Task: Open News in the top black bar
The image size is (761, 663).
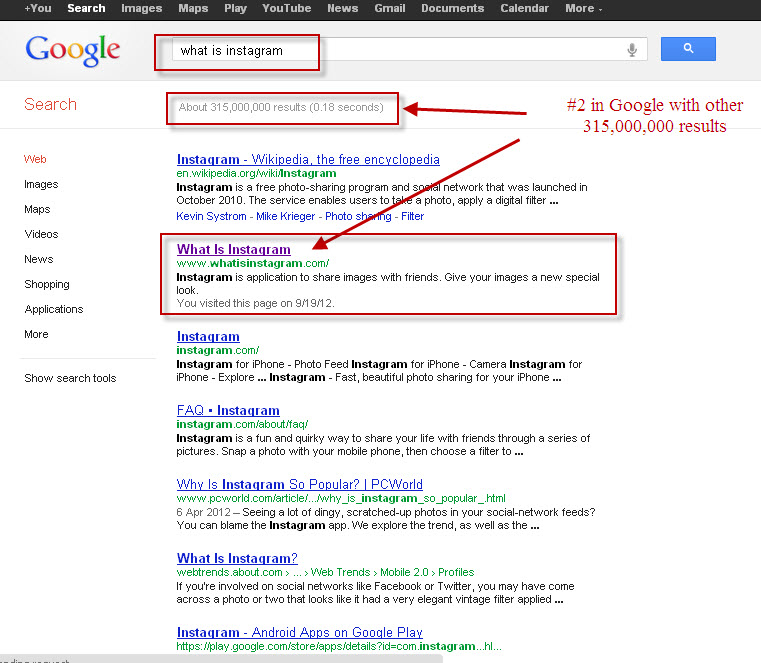Action: coord(343,8)
